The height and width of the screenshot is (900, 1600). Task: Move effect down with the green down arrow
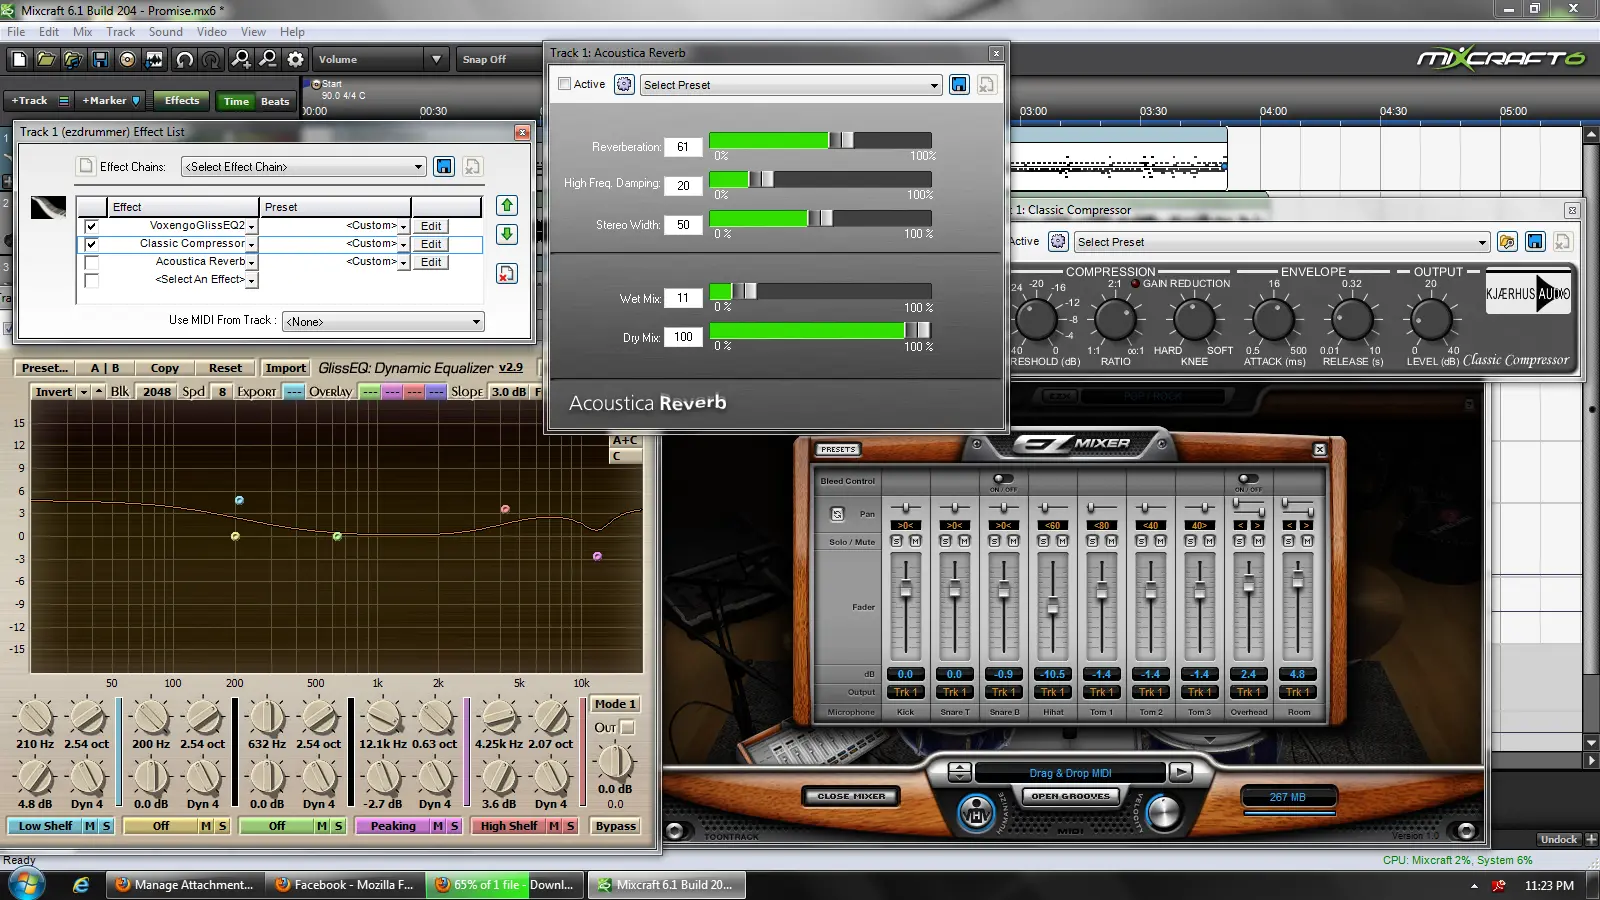507,234
